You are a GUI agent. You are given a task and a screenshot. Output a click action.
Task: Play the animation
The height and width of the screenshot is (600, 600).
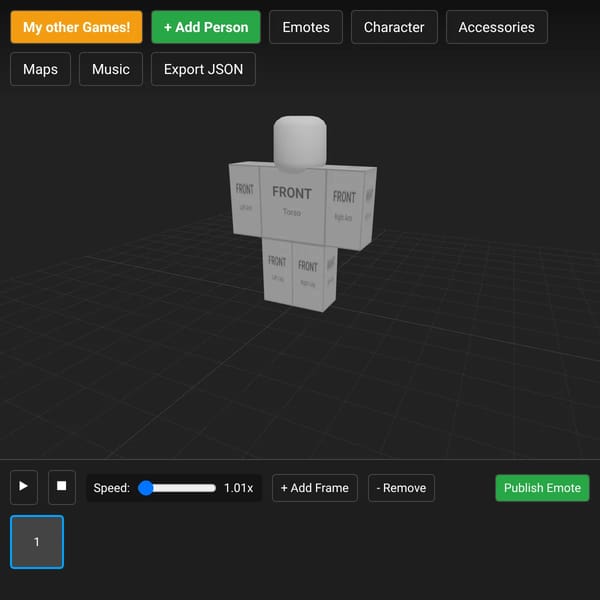pos(24,487)
